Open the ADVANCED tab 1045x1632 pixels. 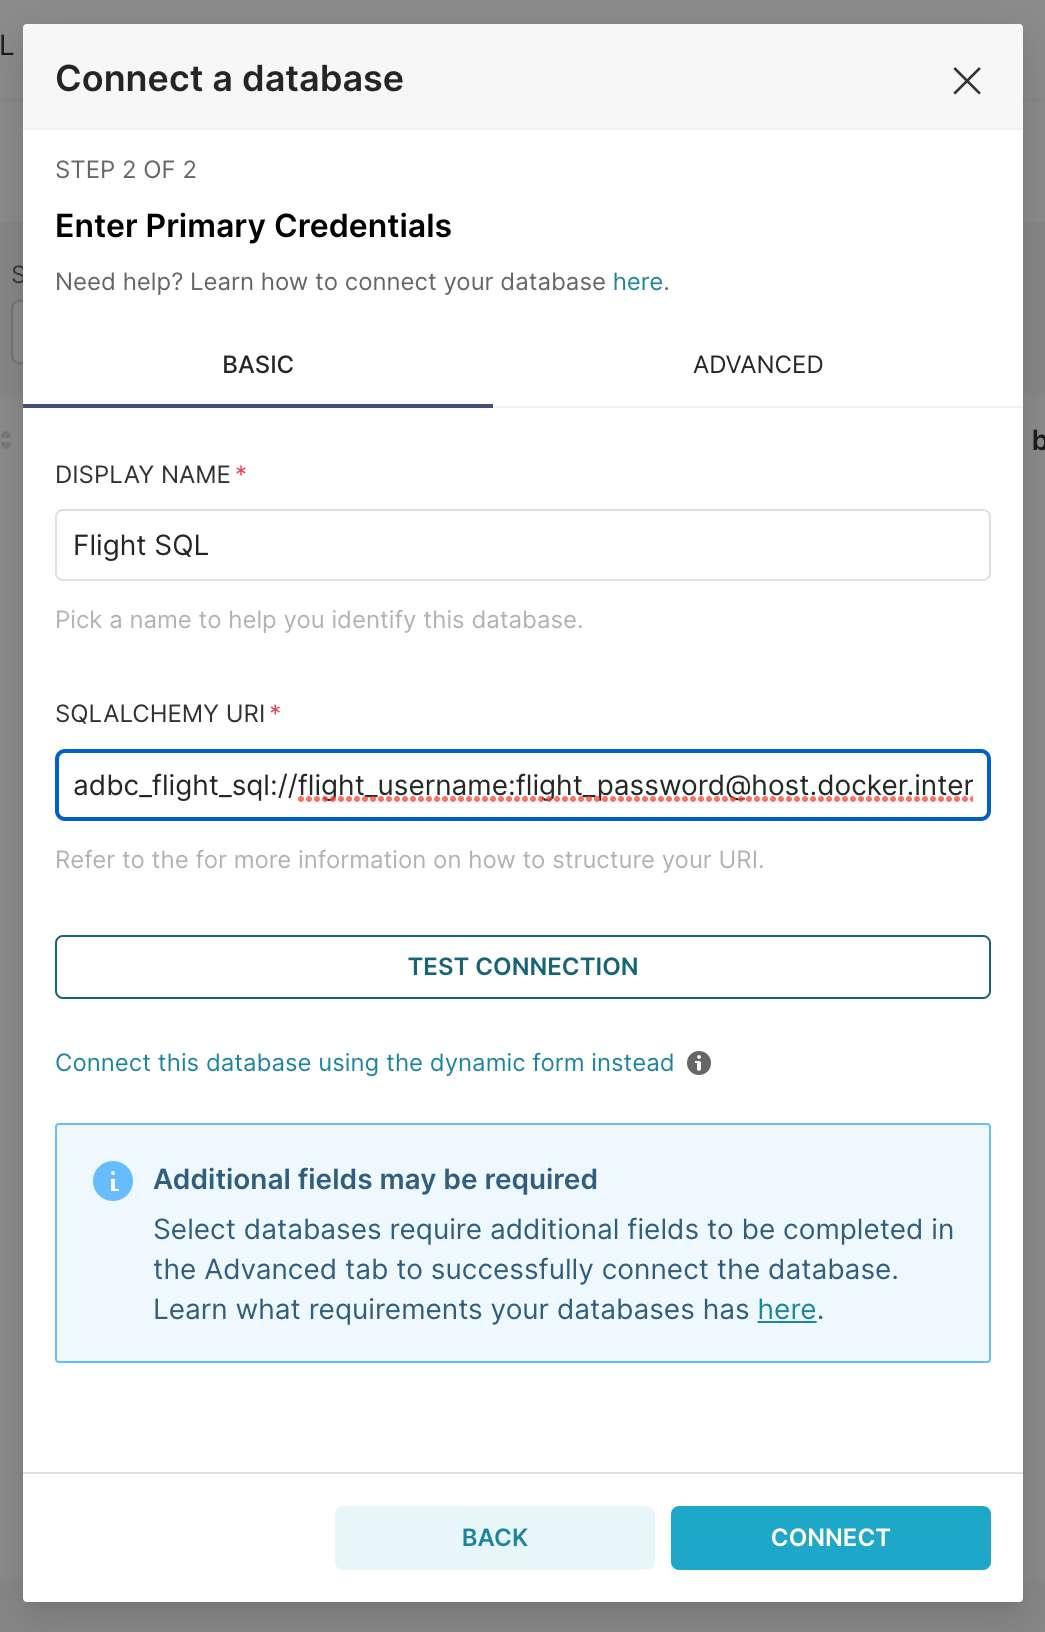point(758,365)
